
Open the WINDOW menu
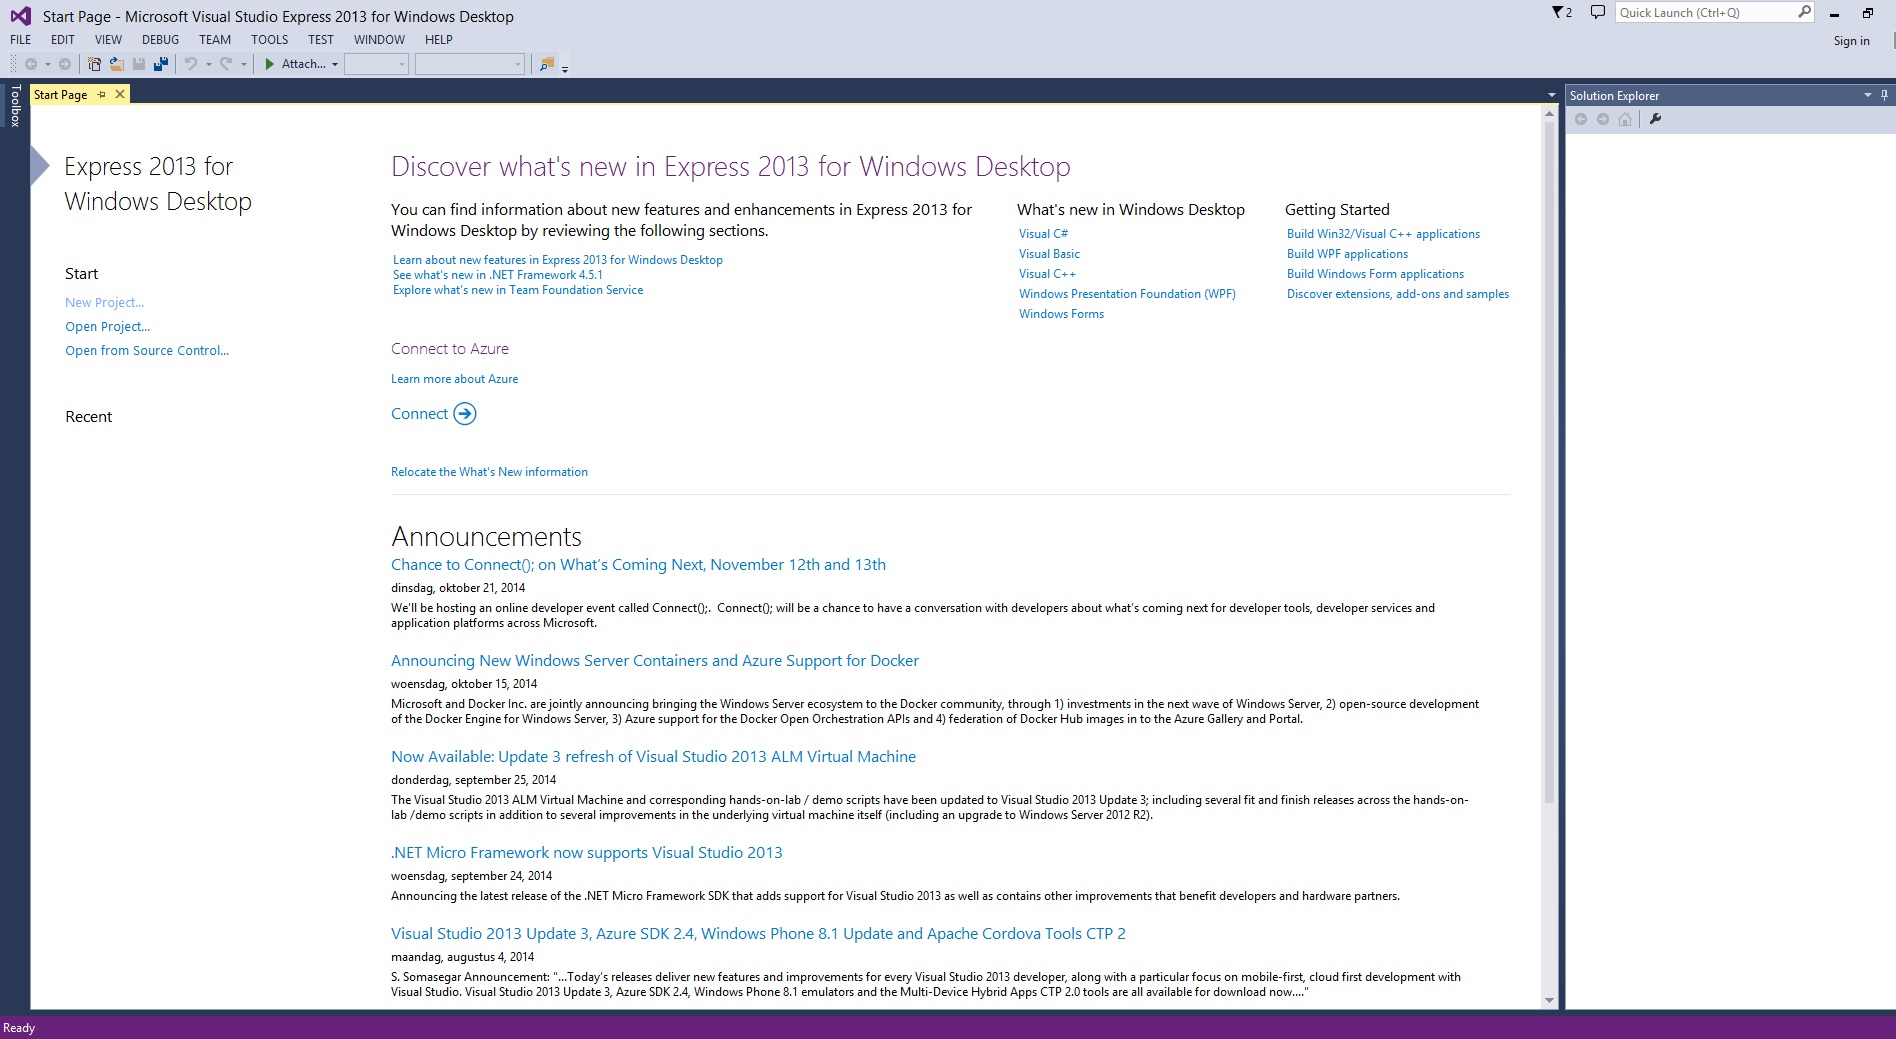(379, 40)
